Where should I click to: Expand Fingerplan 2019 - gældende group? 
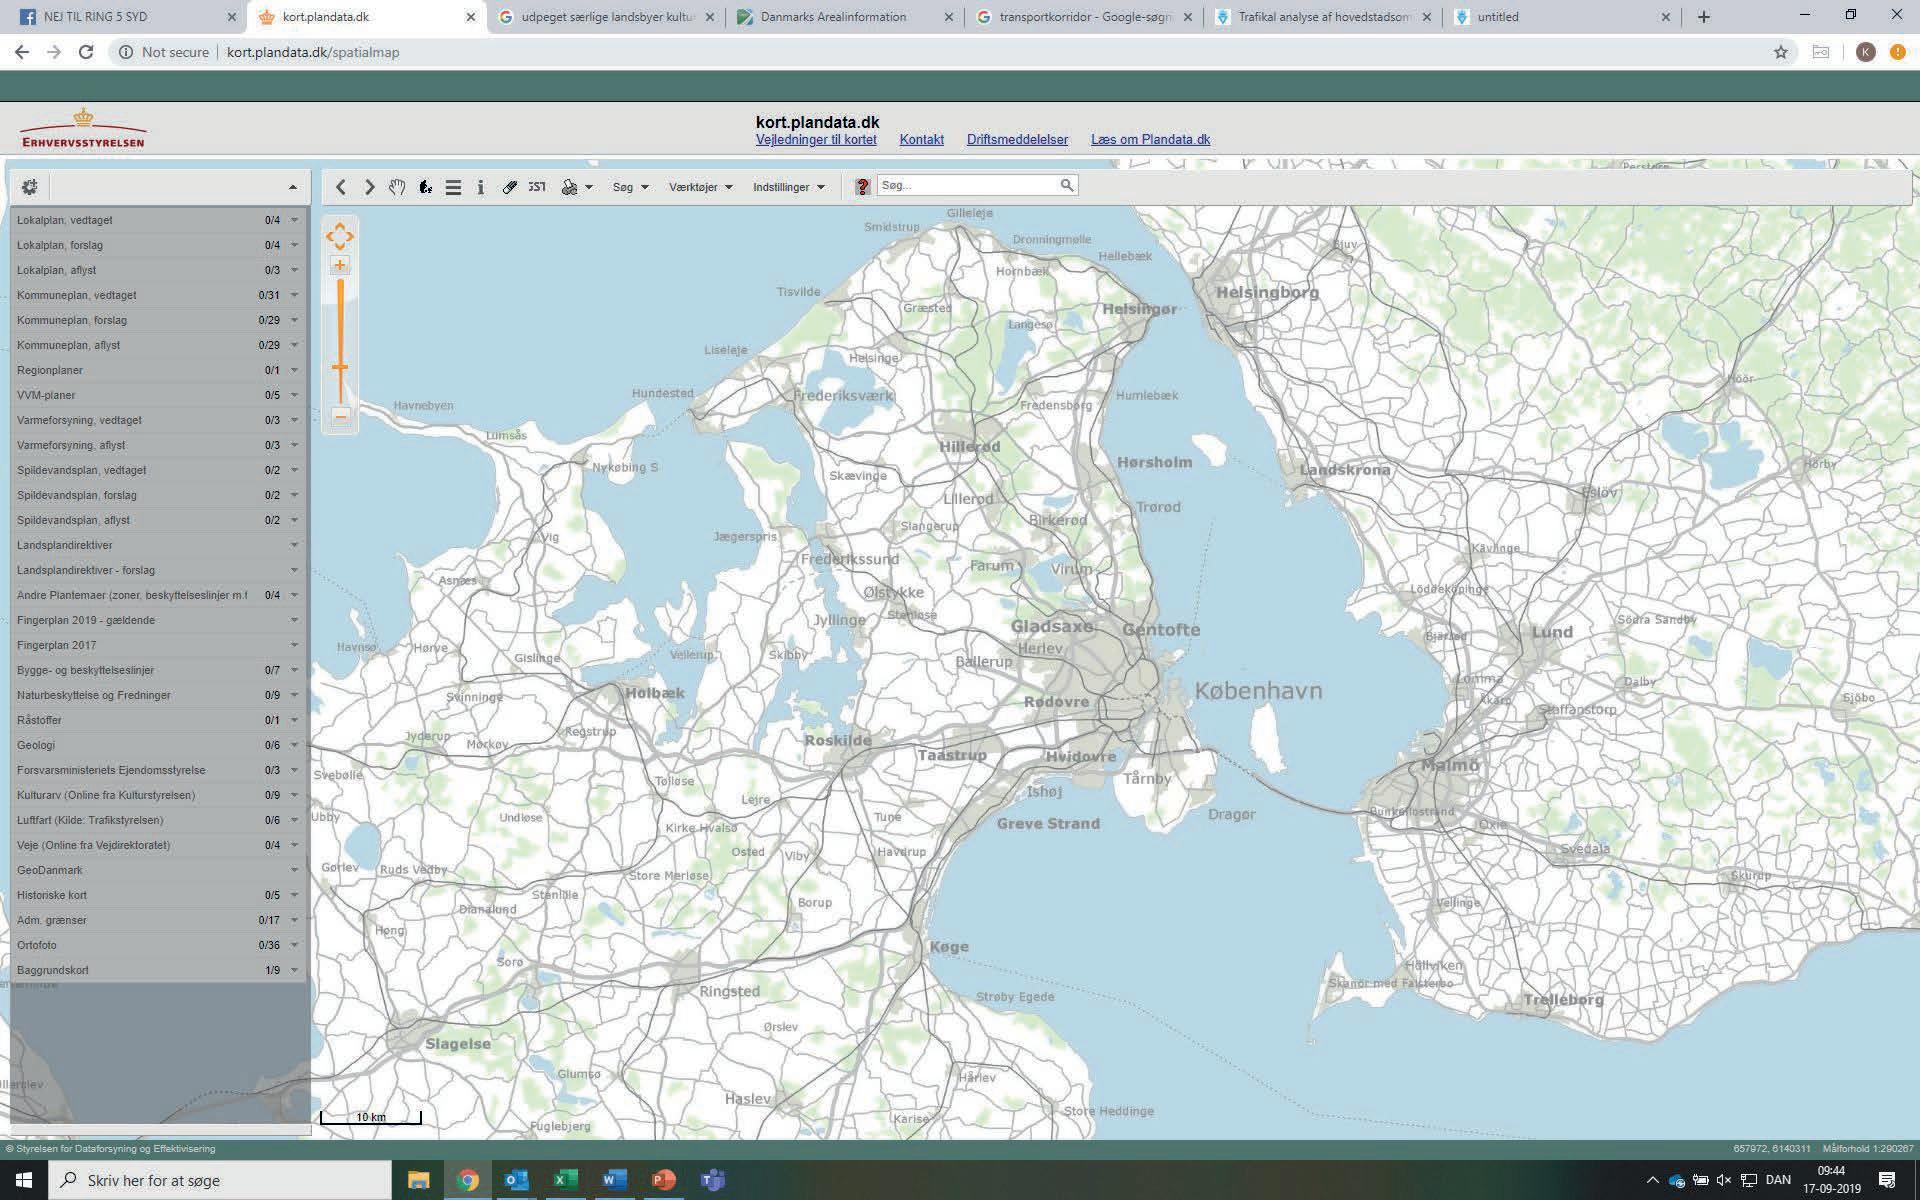coord(294,620)
